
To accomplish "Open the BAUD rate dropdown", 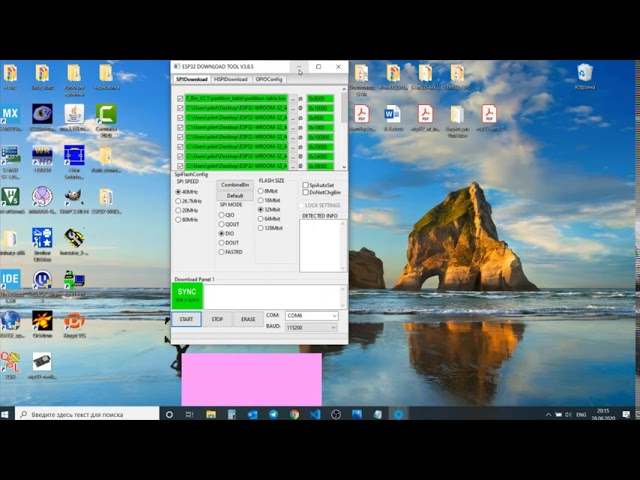I will tap(311, 327).
